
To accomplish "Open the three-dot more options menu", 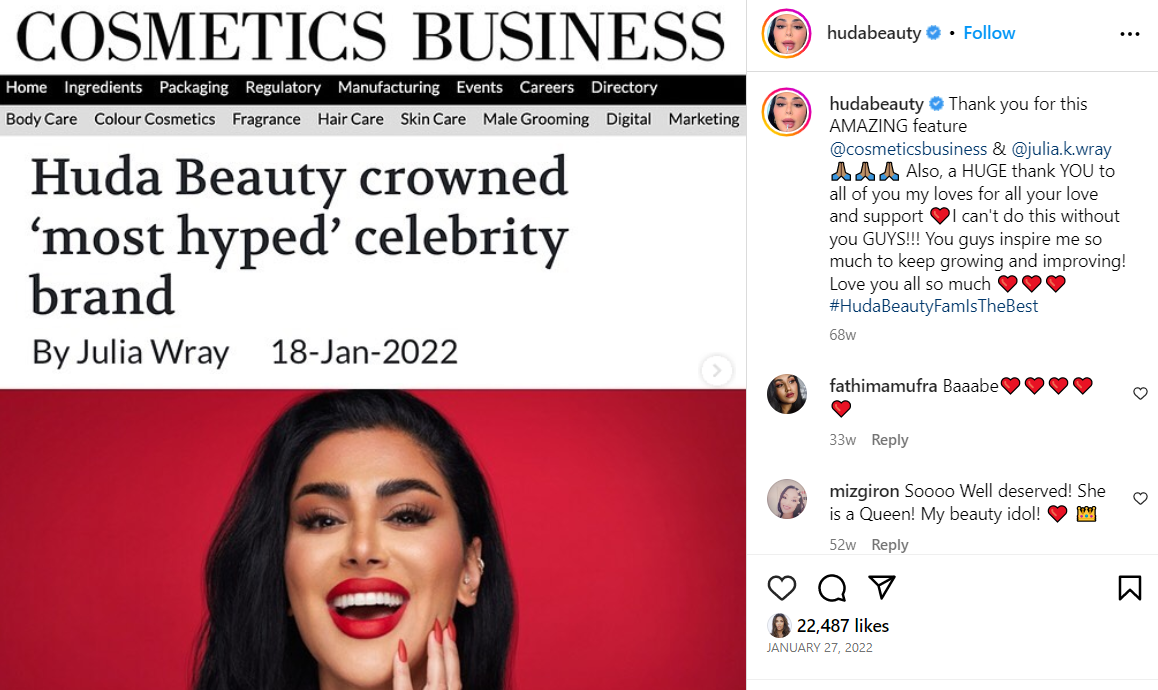I will 1129,34.
